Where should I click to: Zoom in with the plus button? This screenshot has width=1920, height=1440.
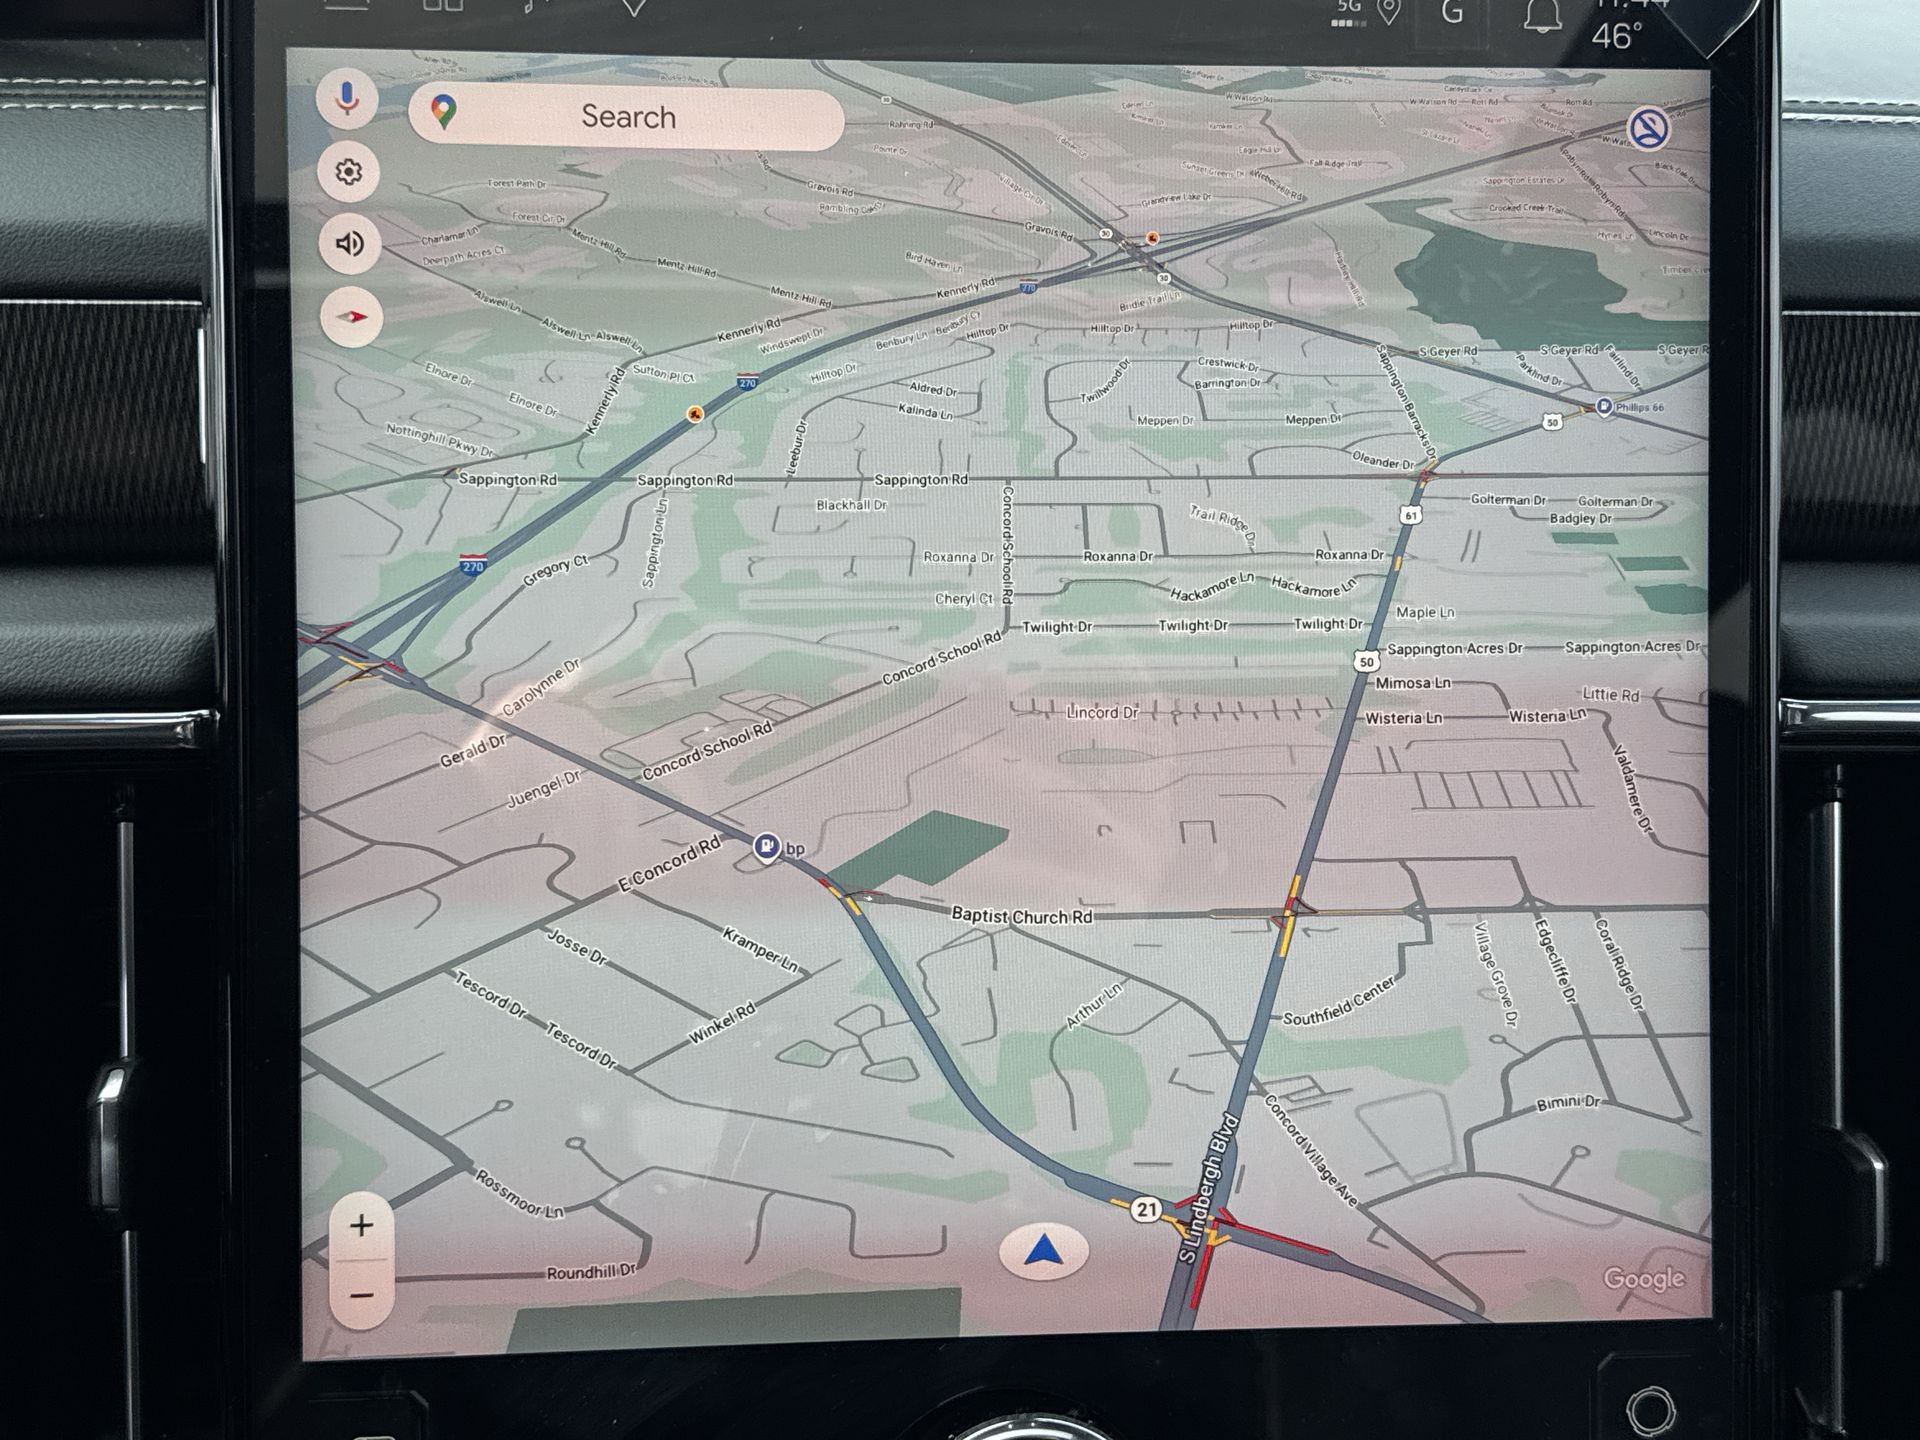click(361, 1225)
